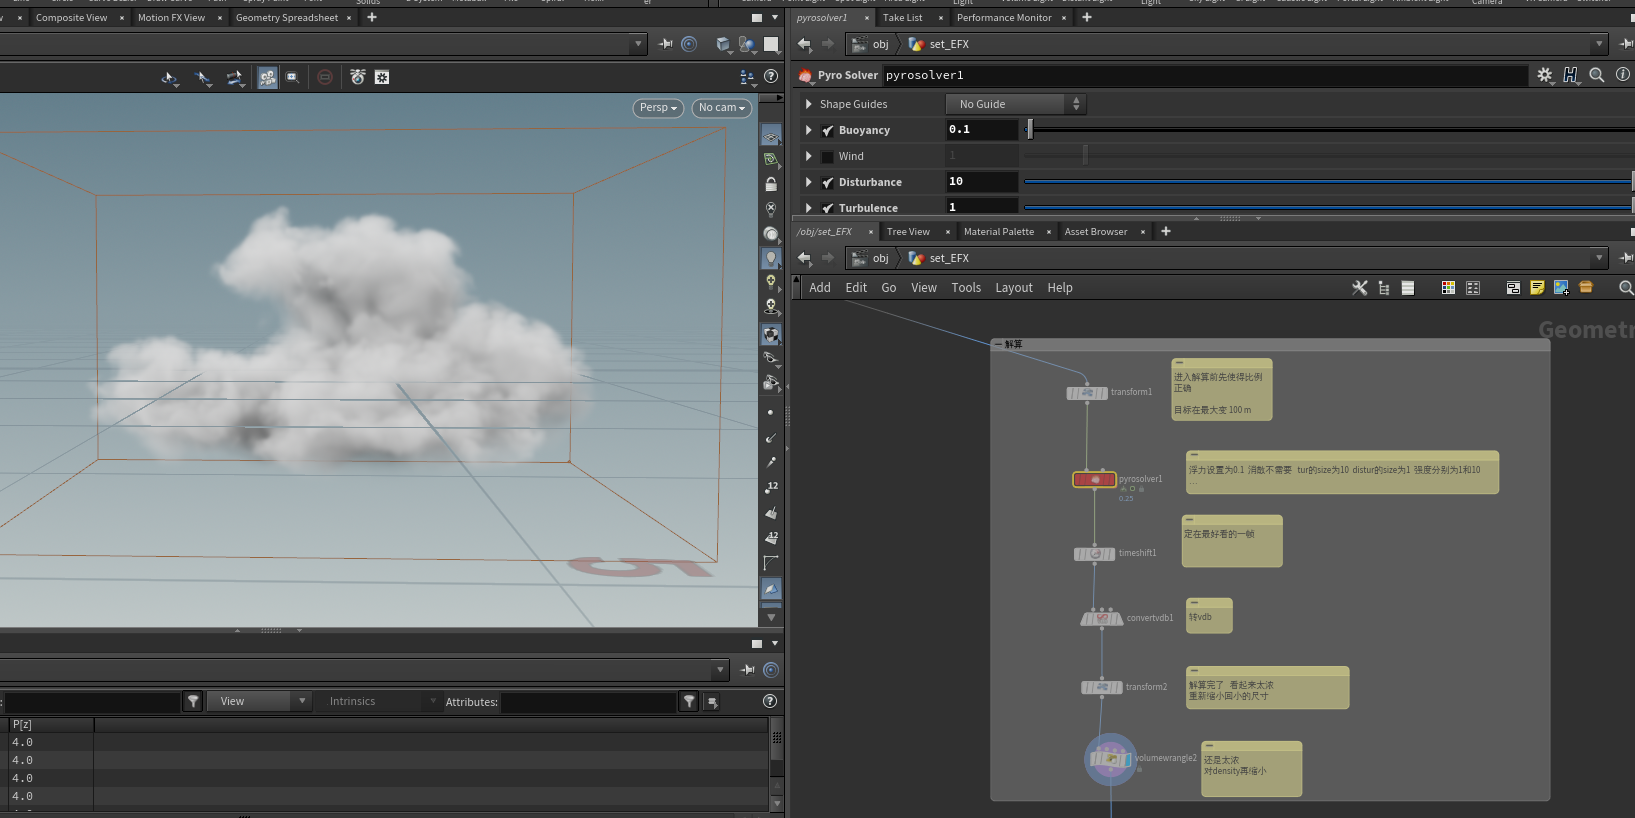Viewport: 1635px width, 818px height.
Task: Click obj in the parameter pane path
Action: 880,44
